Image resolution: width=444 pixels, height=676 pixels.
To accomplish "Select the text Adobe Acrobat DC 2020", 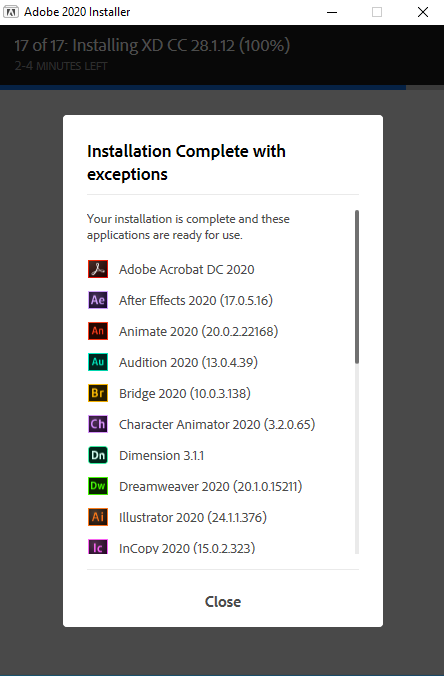I will [187, 269].
